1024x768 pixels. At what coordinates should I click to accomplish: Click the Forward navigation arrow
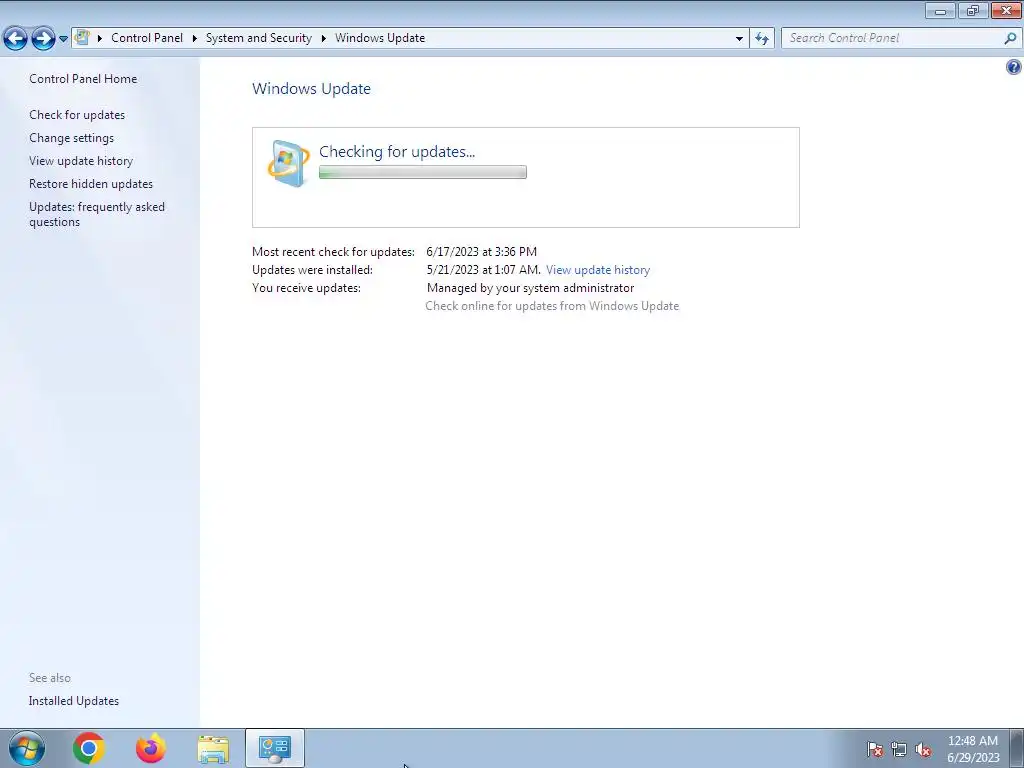[x=43, y=39]
